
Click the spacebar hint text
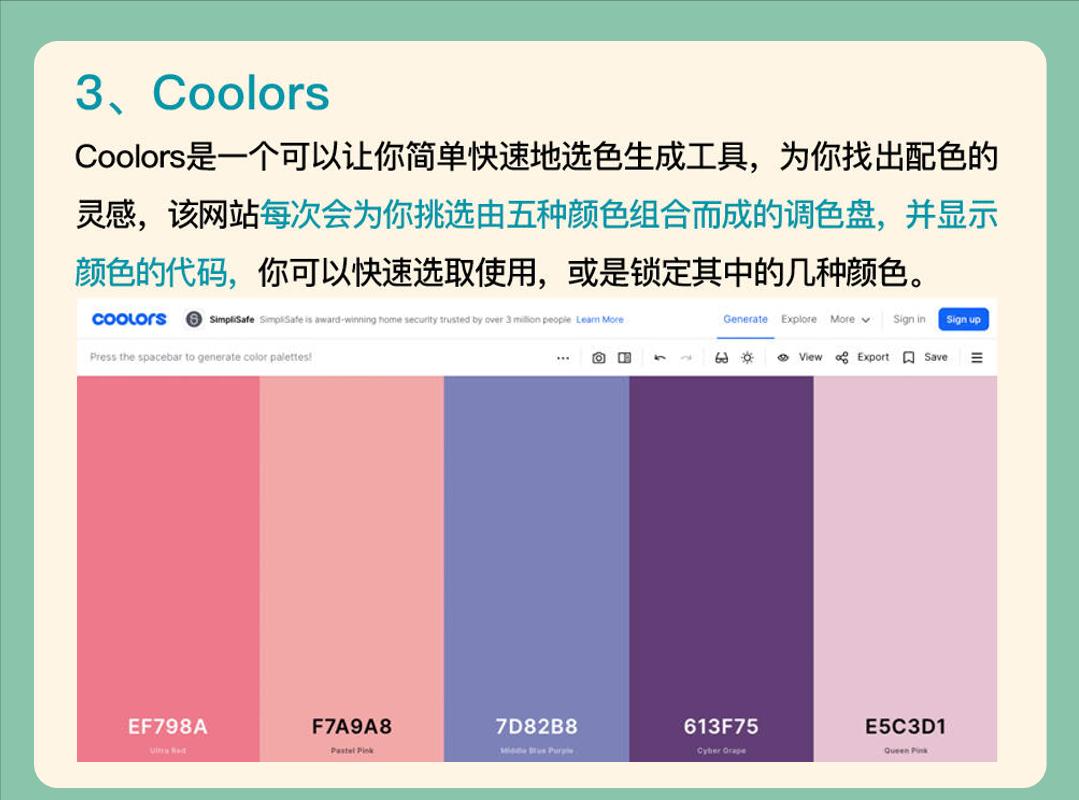200,357
